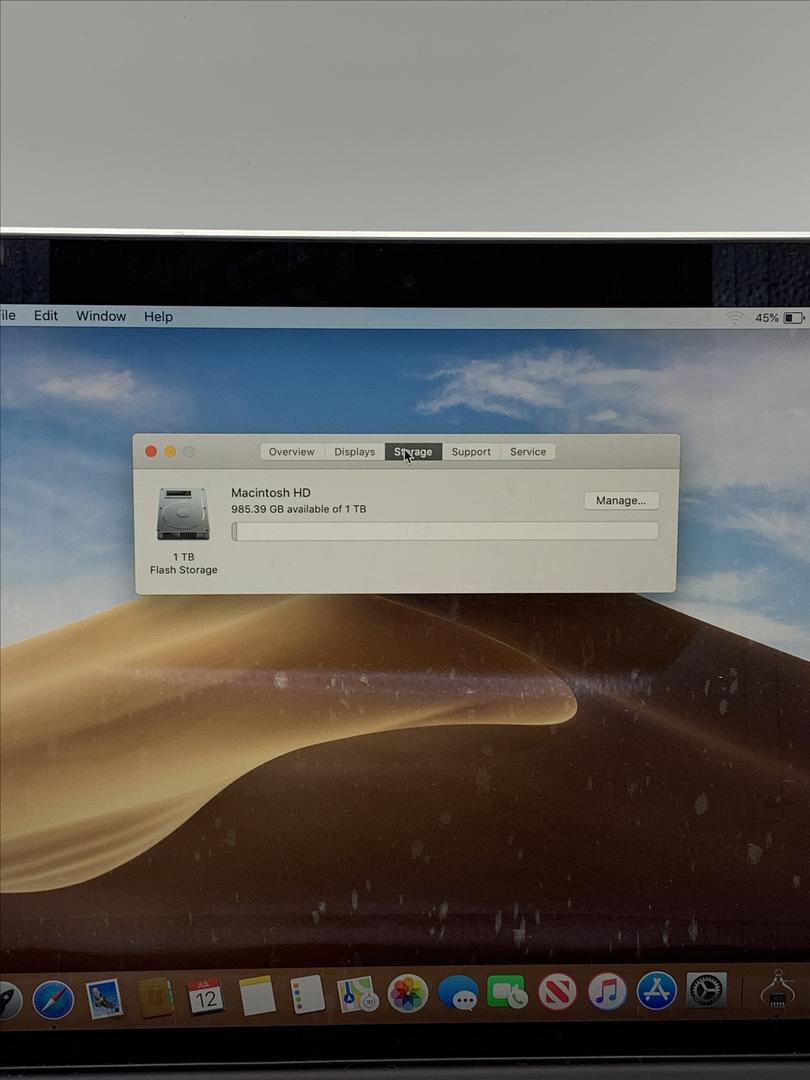810x1080 pixels.
Task: Open Launchpad rocket icon in Dock
Action: [10, 1000]
